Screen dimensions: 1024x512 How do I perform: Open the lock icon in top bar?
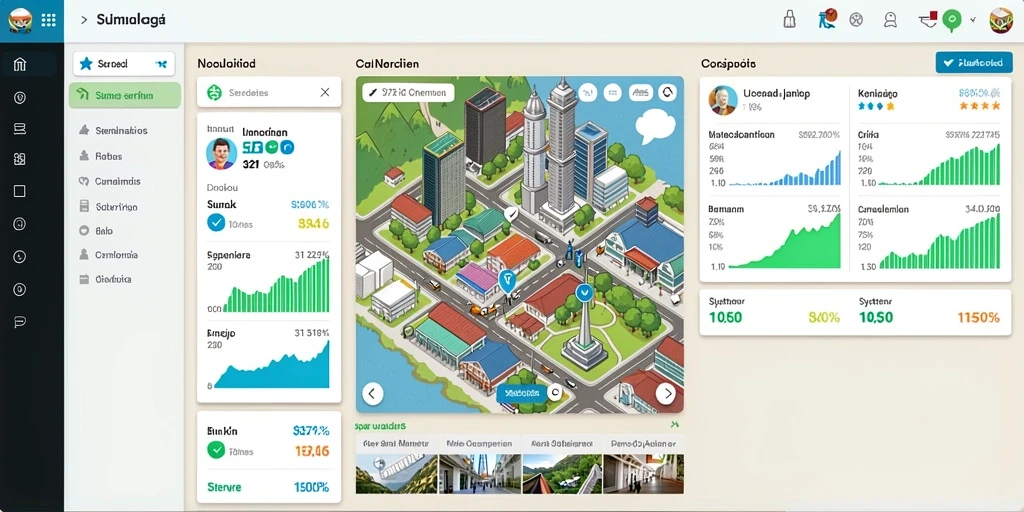coord(790,19)
